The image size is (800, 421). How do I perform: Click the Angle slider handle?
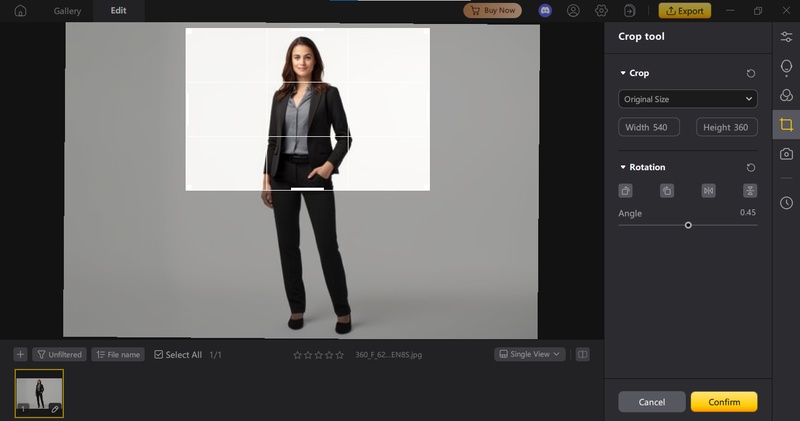click(x=688, y=225)
